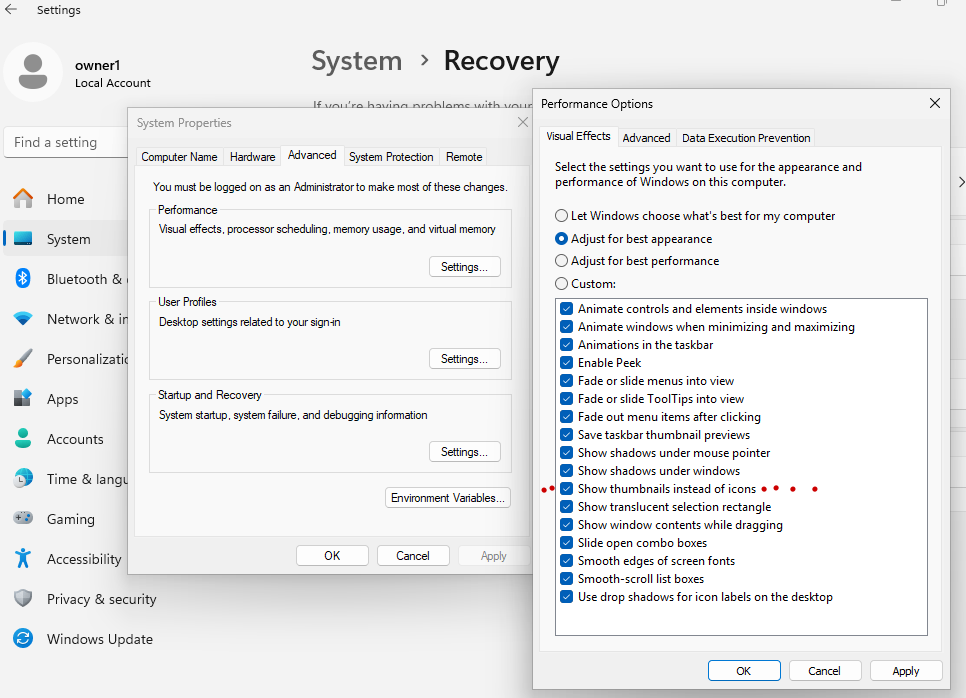Image resolution: width=966 pixels, height=698 pixels.
Task: Open Bluetooth settings via its icon
Action: (x=23, y=279)
